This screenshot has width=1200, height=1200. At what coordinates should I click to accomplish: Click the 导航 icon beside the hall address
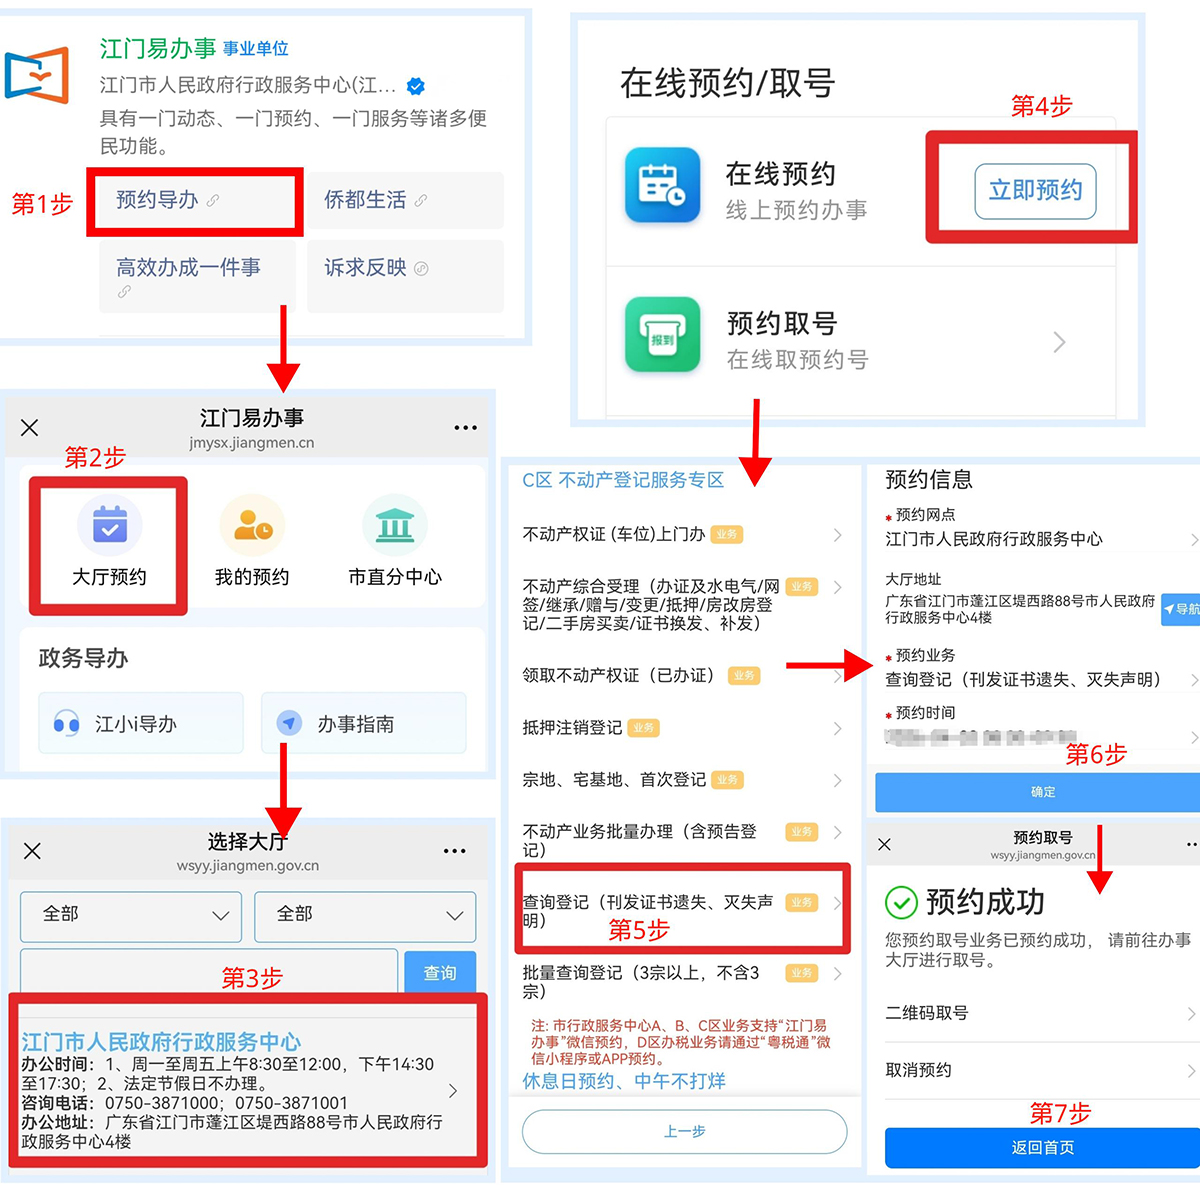(1178, 610)
